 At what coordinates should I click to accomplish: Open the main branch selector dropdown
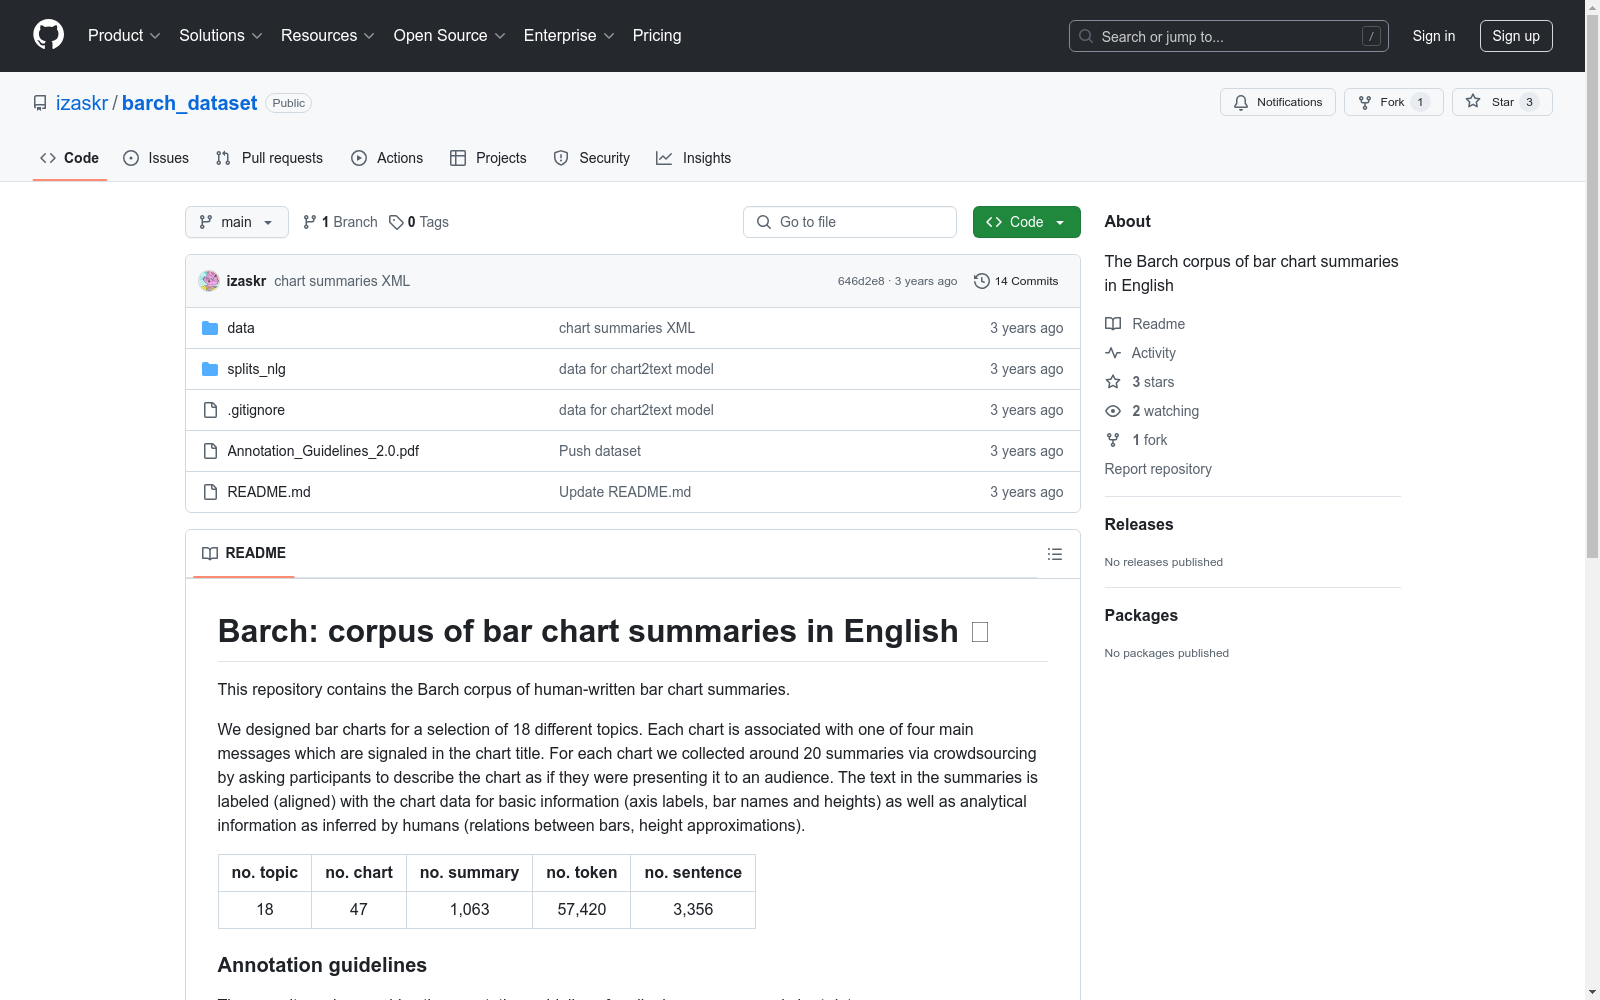coord(237,222)
